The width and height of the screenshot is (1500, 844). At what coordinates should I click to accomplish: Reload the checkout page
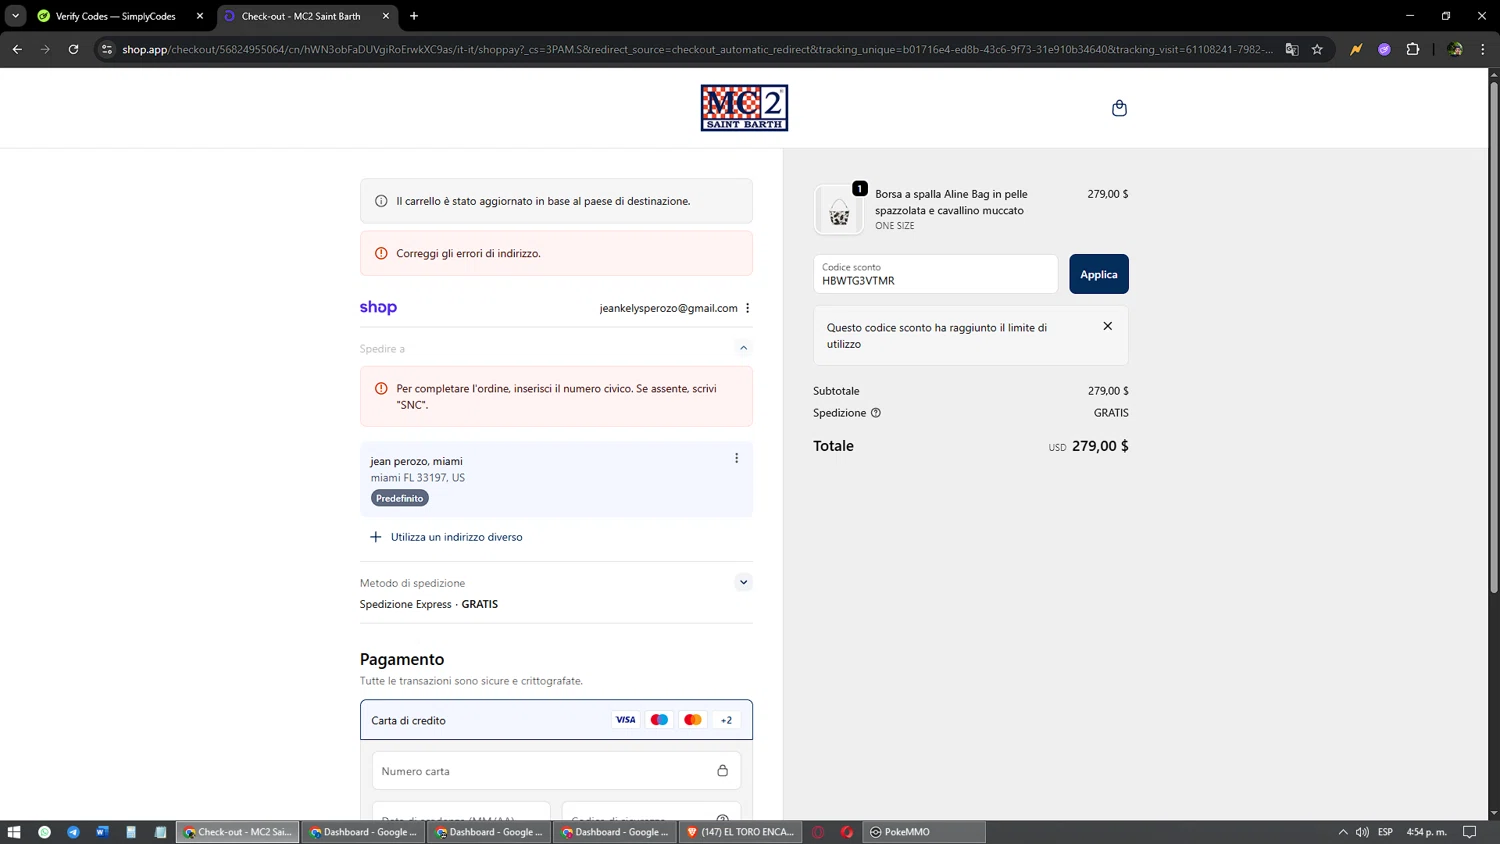click(x=73, y=49)
